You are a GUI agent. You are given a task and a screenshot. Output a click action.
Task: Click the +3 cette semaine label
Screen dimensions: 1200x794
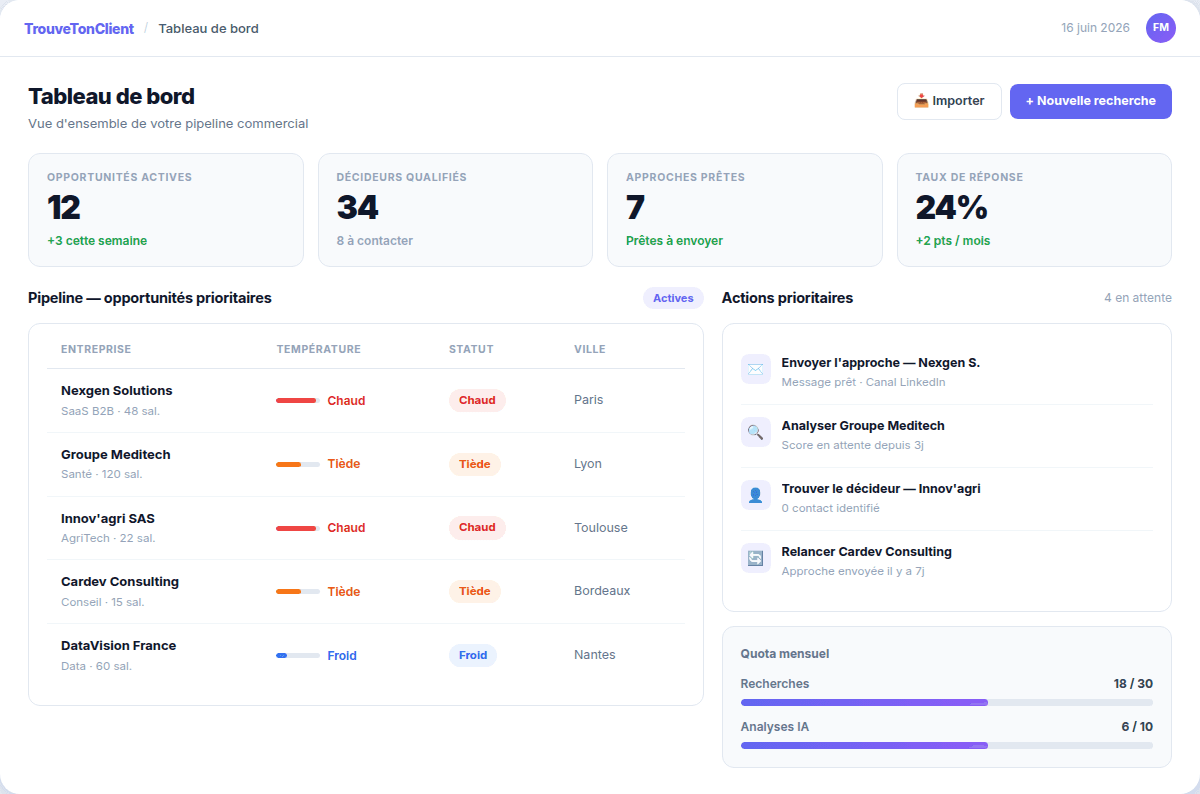click(97, 241)
